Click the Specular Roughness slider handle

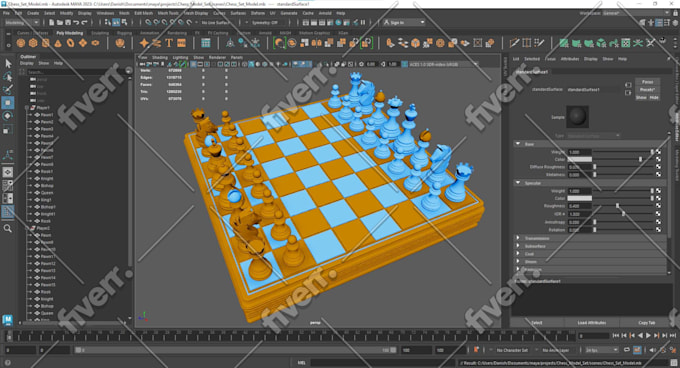[618, 206]
